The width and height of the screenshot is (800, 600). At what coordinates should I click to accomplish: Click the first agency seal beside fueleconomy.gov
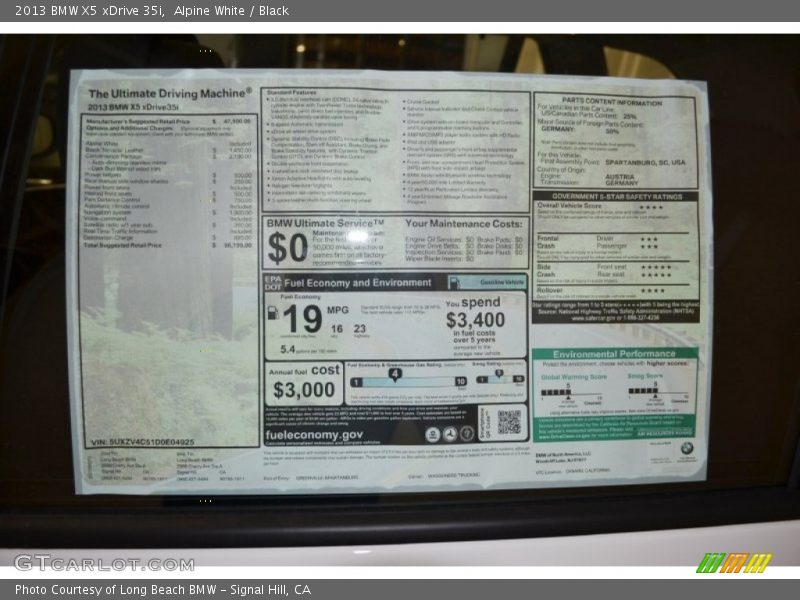[x=432, y=434]
